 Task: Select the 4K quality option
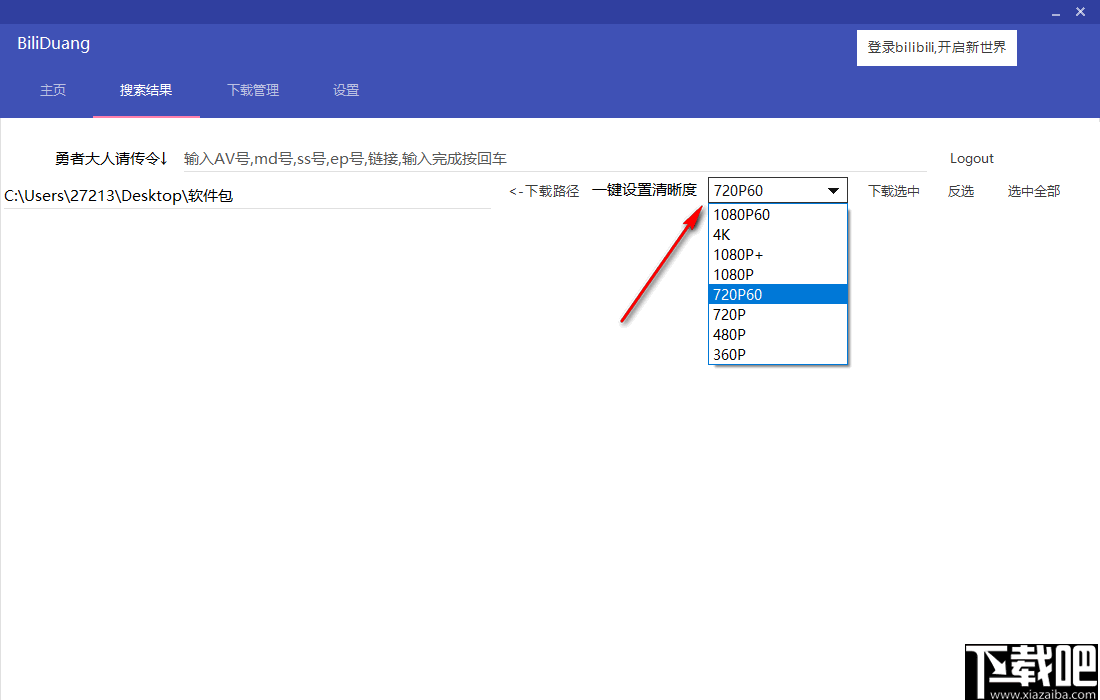pyautogui.click(x=720, y=234)
